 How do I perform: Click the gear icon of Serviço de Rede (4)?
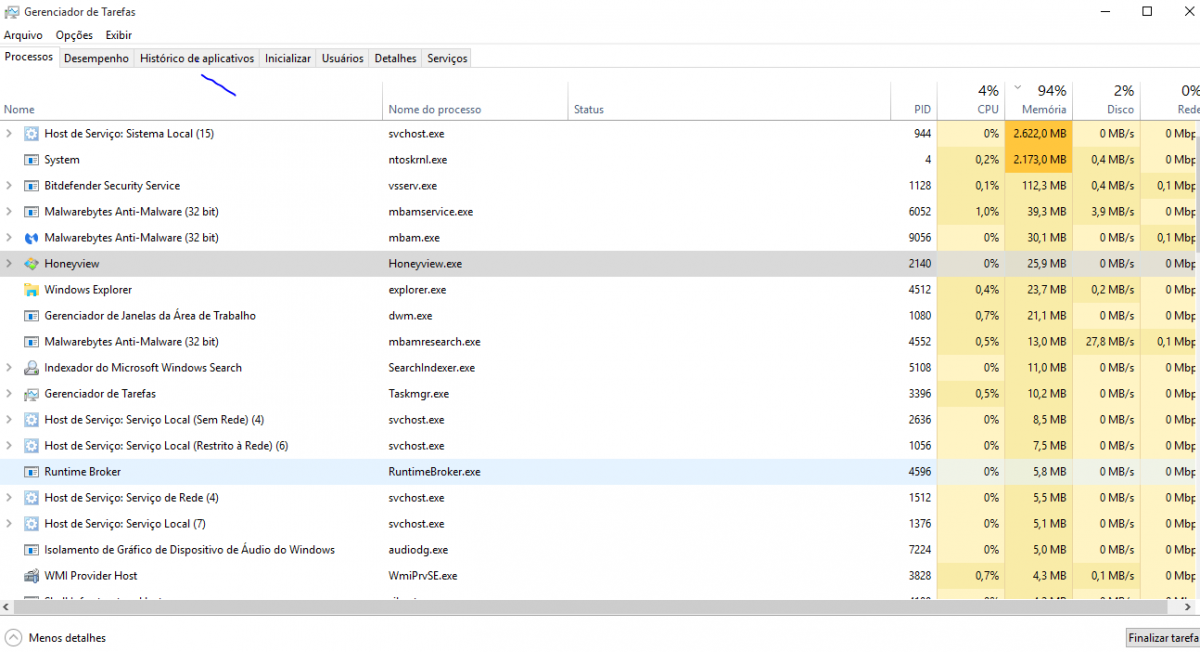pos(31,498)
